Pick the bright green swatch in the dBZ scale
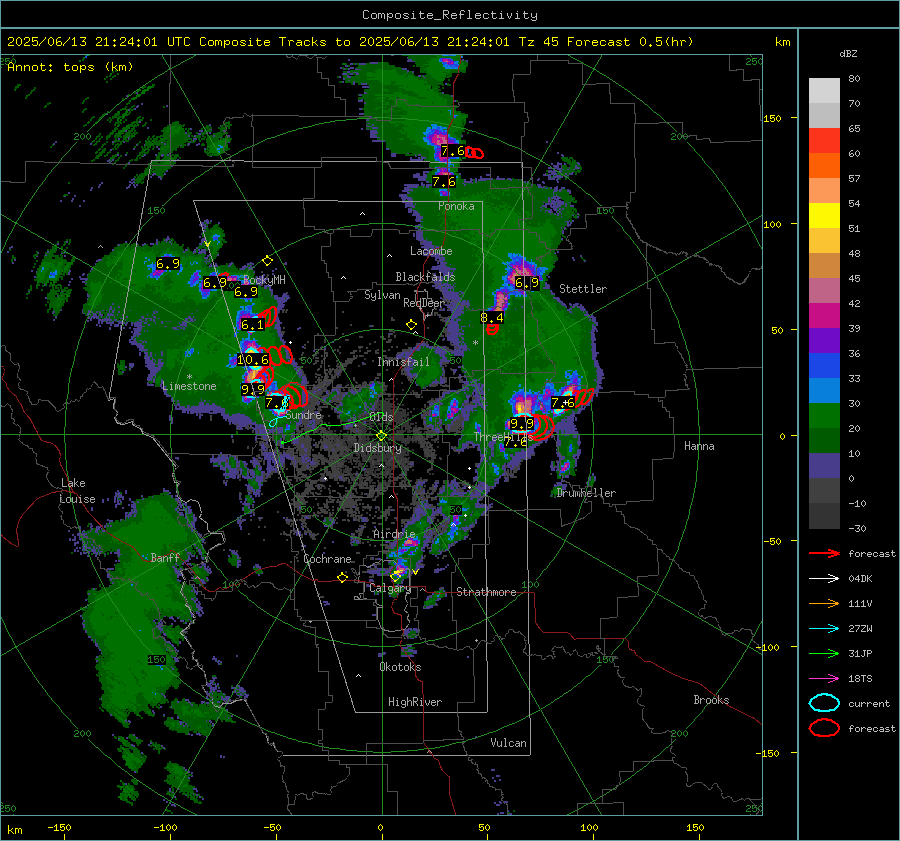The height and width of the screenshot is (841, 900). [824, 416]
